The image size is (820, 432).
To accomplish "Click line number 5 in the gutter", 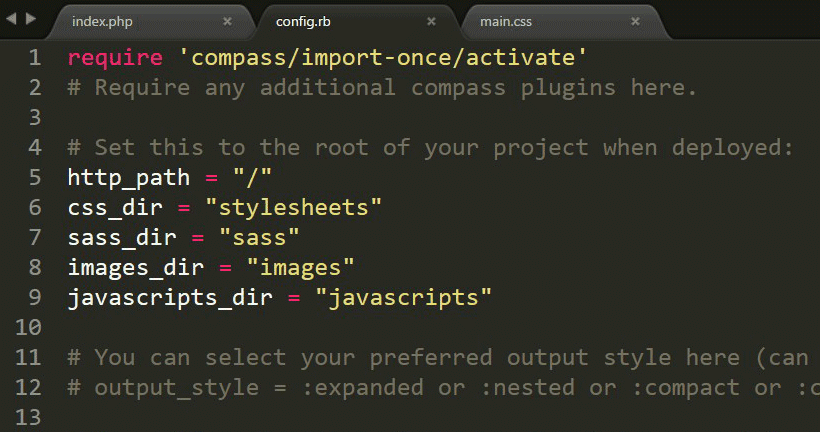I will coord(35,178).
